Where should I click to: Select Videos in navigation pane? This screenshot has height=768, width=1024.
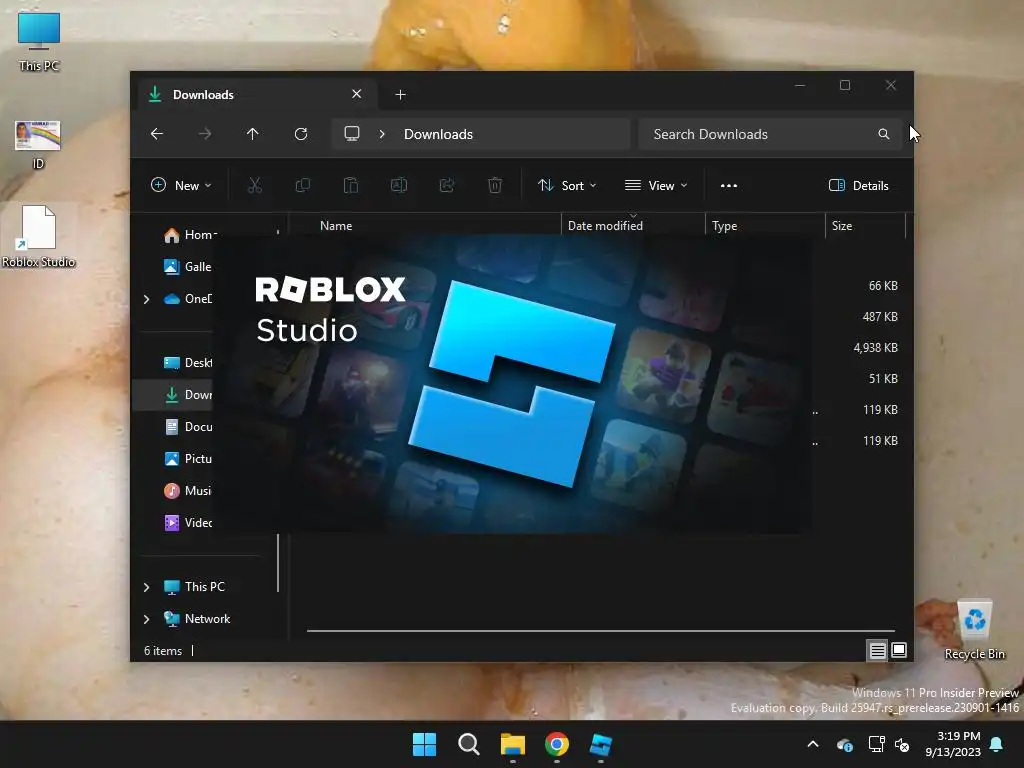click(x=187, y=522)
